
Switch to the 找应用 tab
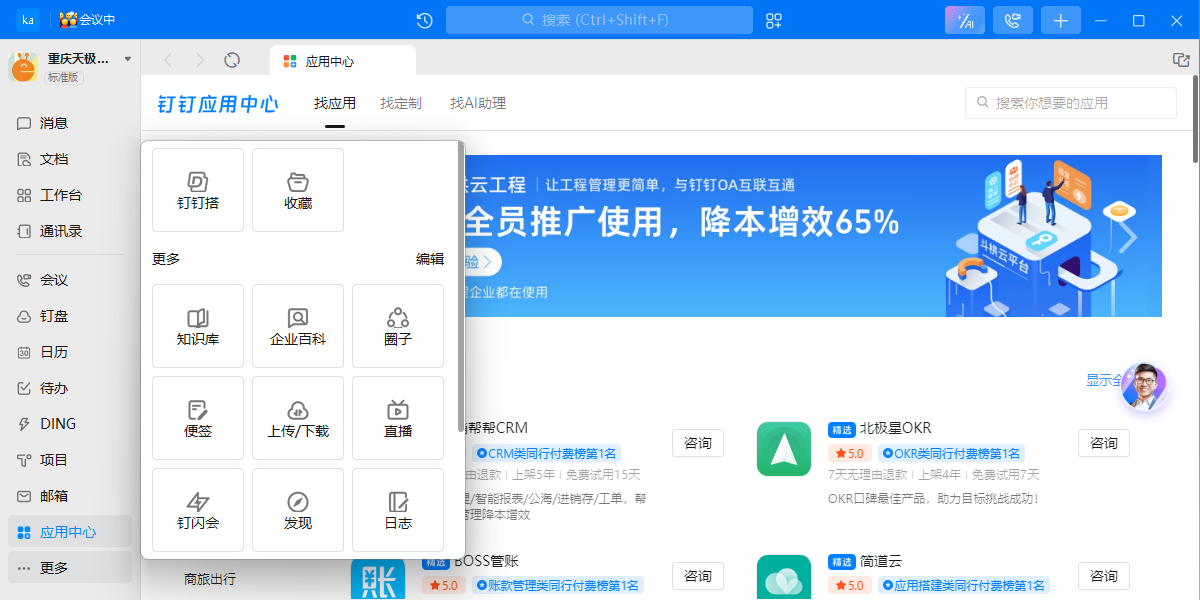click(335, 103)
